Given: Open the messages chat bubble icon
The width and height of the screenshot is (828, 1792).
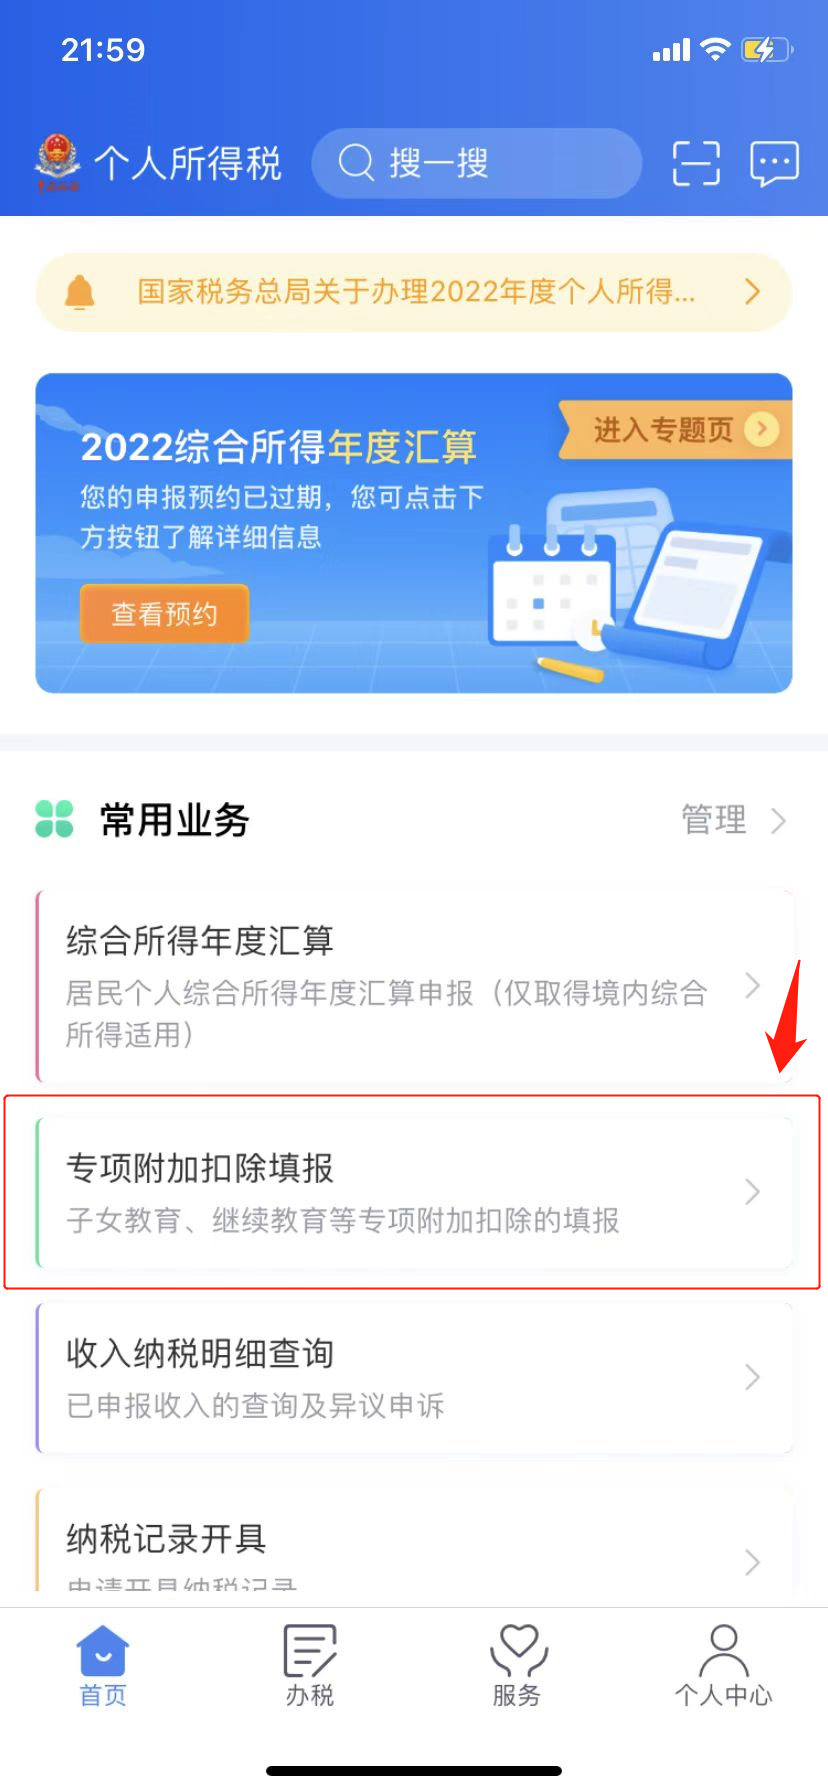Looking at the screenshot, I should [774, 163].
